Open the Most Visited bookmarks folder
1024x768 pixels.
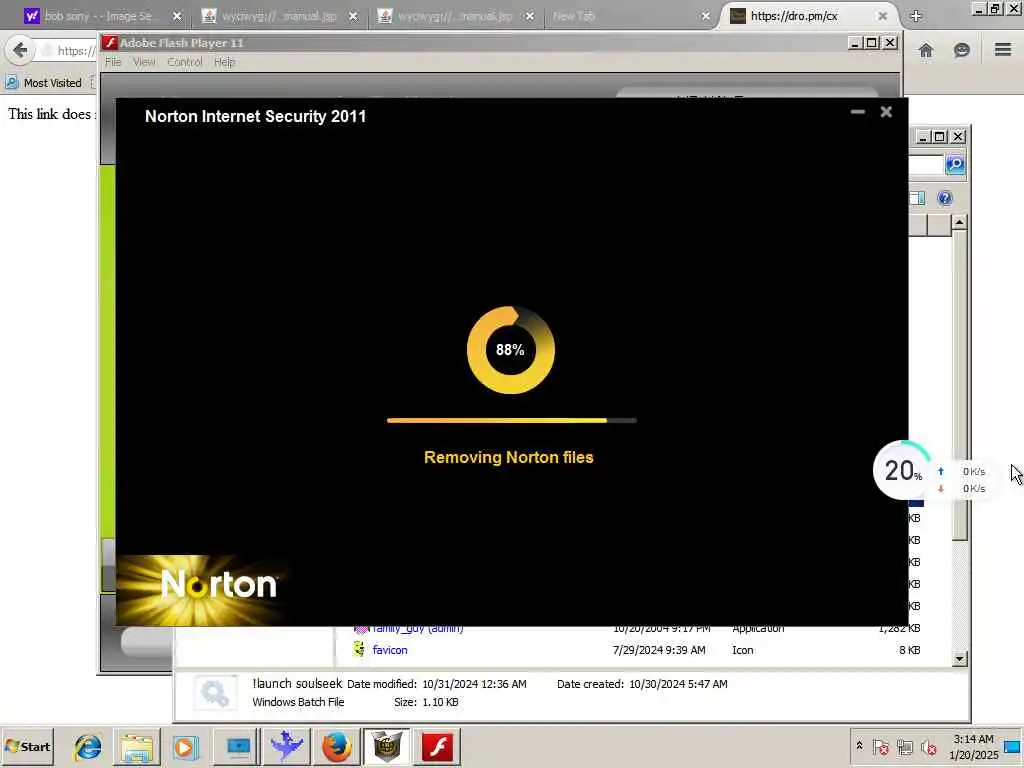[44, 83]
